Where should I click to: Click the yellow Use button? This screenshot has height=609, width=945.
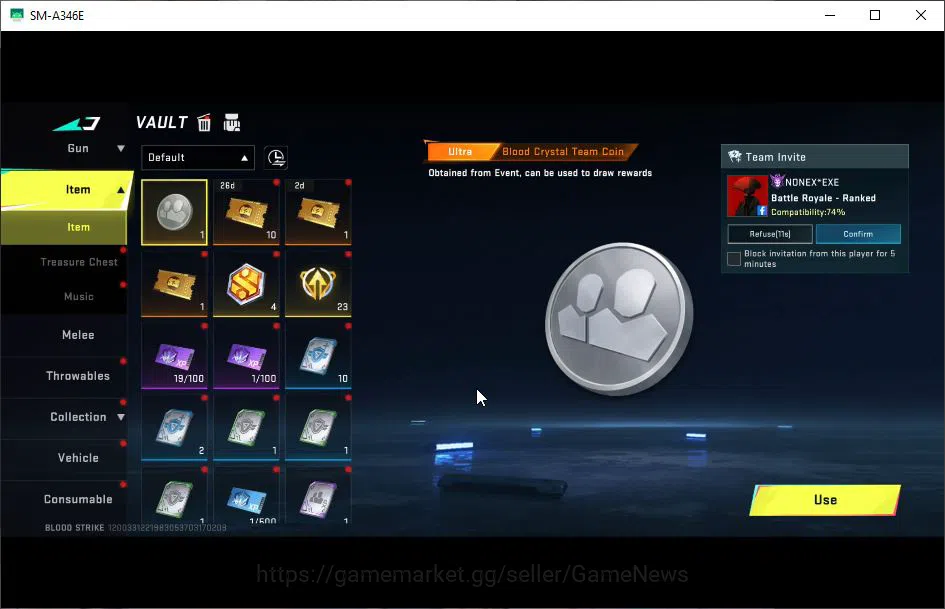click(x=825, y=500)
